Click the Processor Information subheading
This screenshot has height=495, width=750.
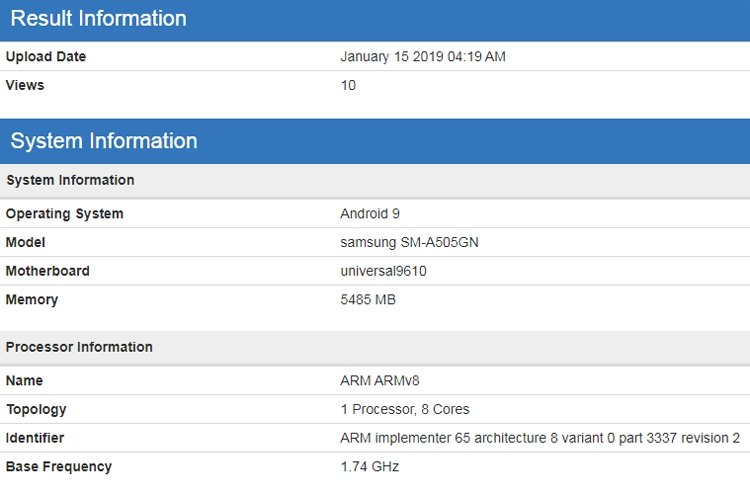79,347
